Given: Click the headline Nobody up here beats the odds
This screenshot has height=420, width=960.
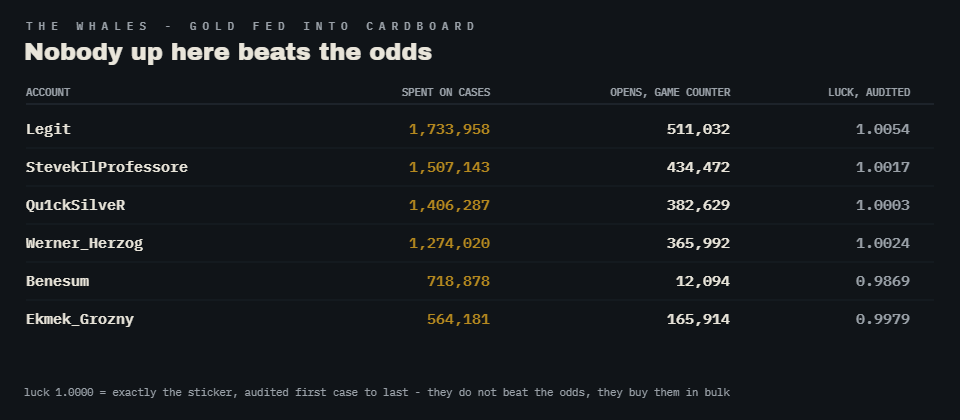Looking at the screenshot, I should point(228,52).
